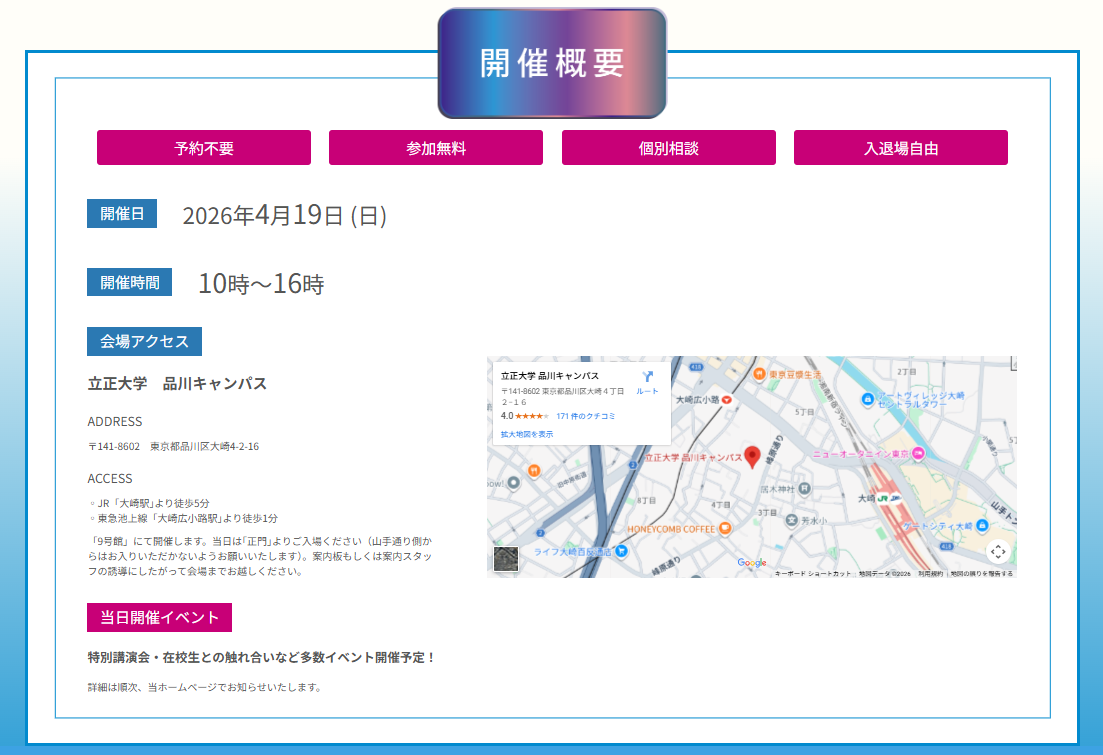This screenshot has width=1103, height=755.
Task: Click the 居木神社 shrine marker
Action: (805, 489)
